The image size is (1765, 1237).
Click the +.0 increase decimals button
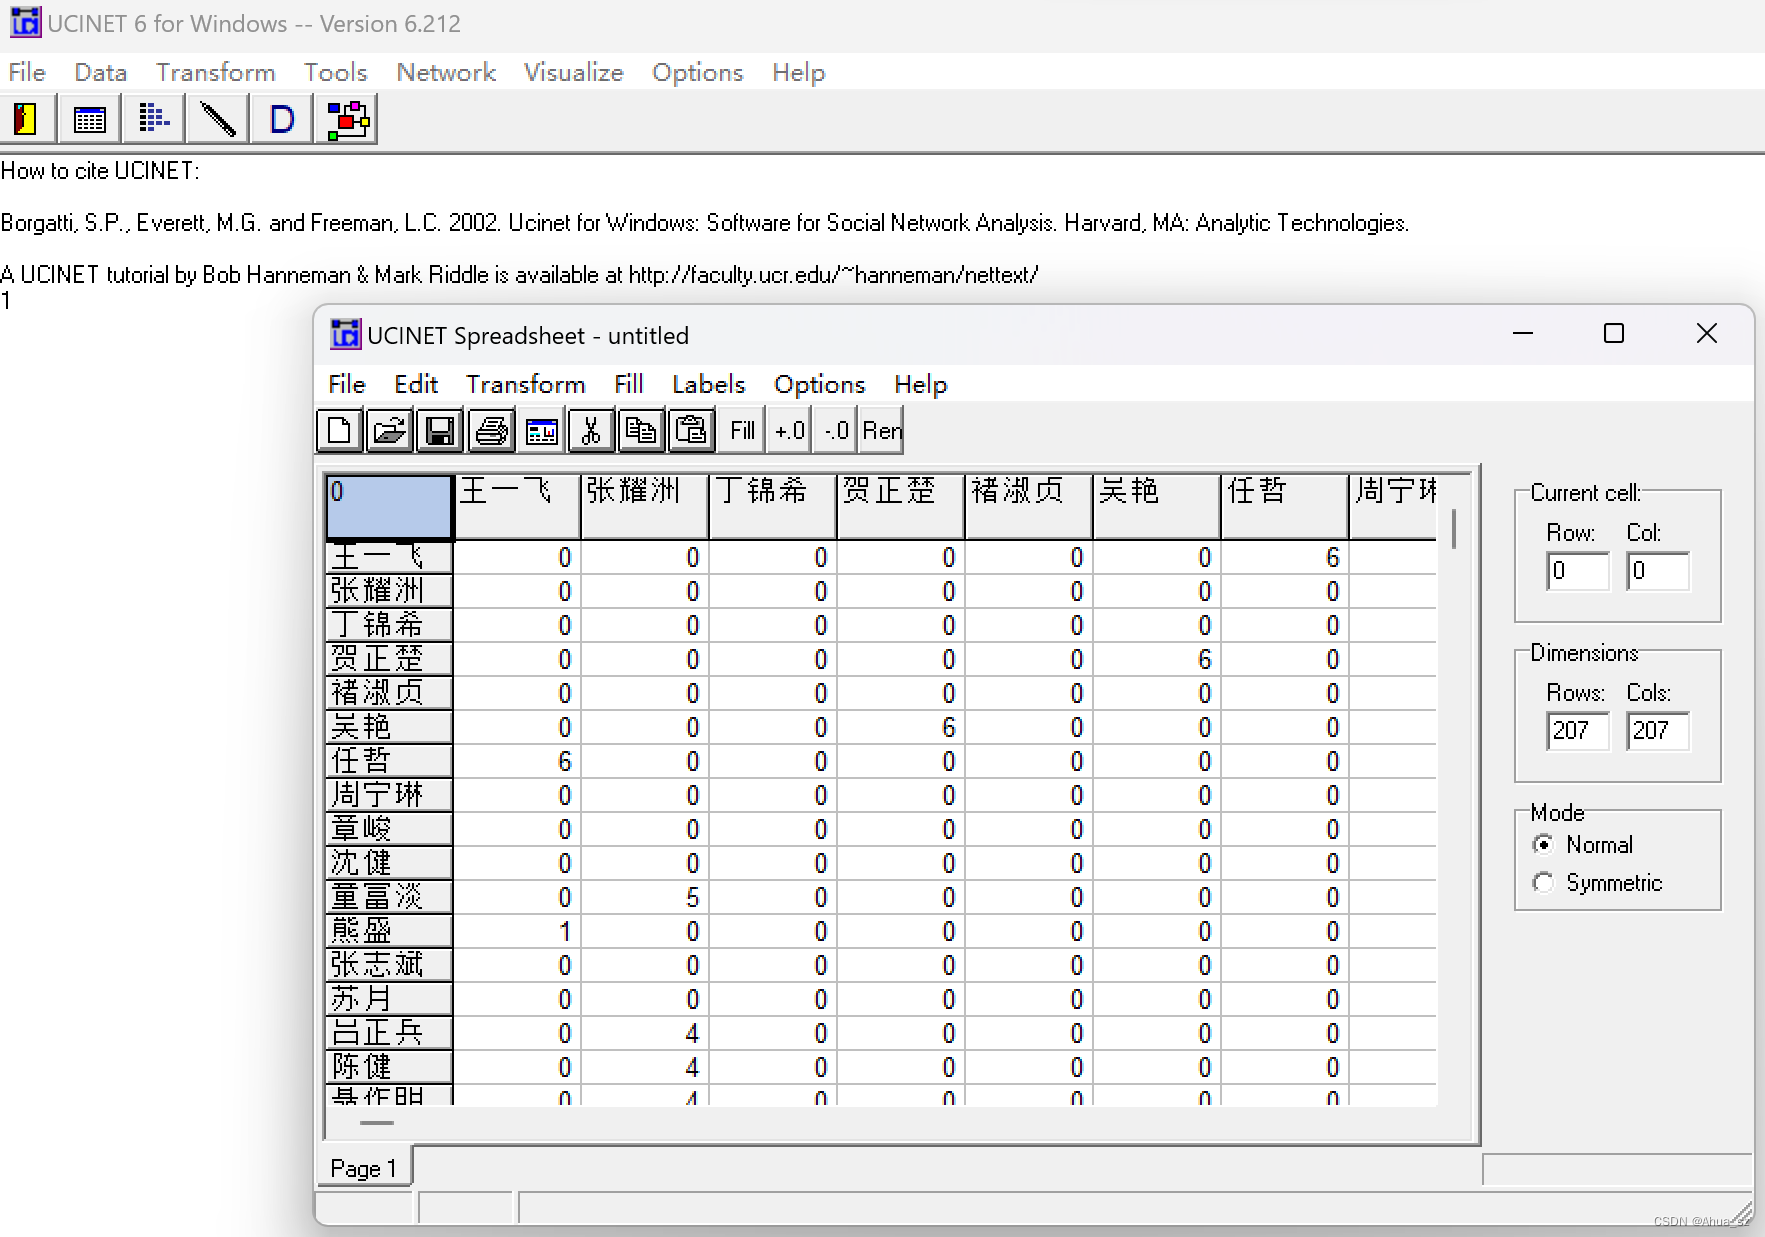790,431
